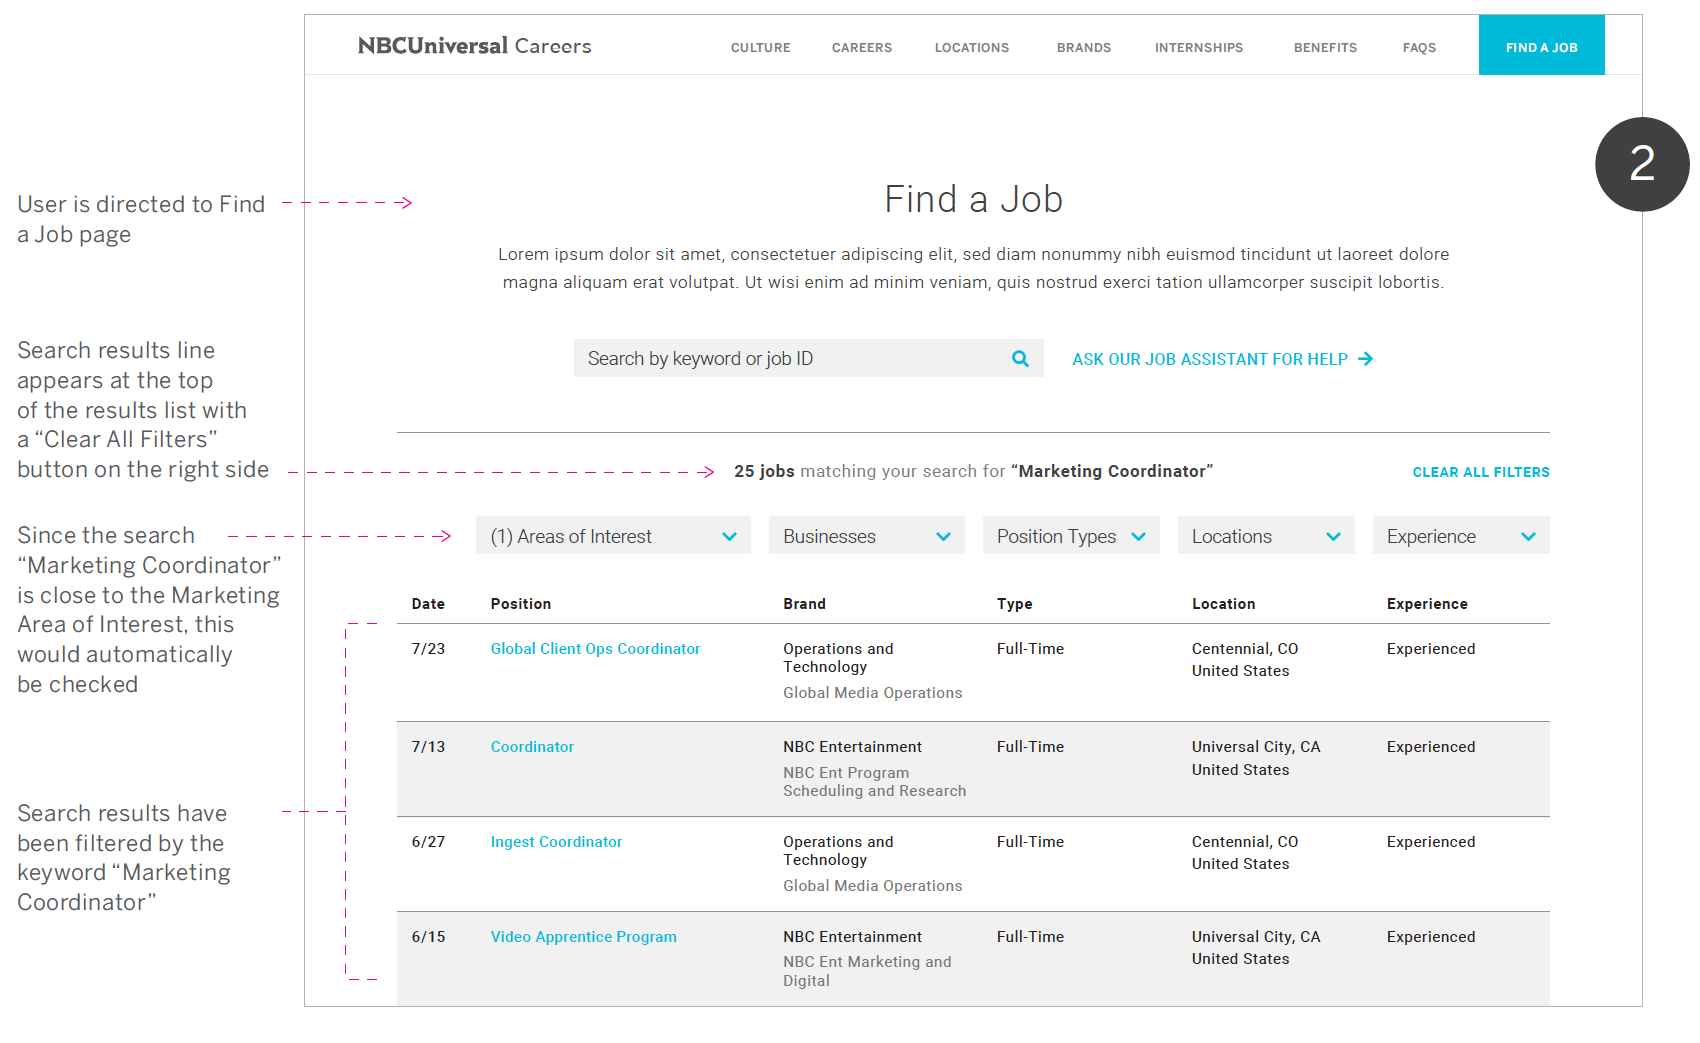Screen dimensions: 1700x1043
Task: Open the Ingest Coordinator position
Action: (556, 842)
